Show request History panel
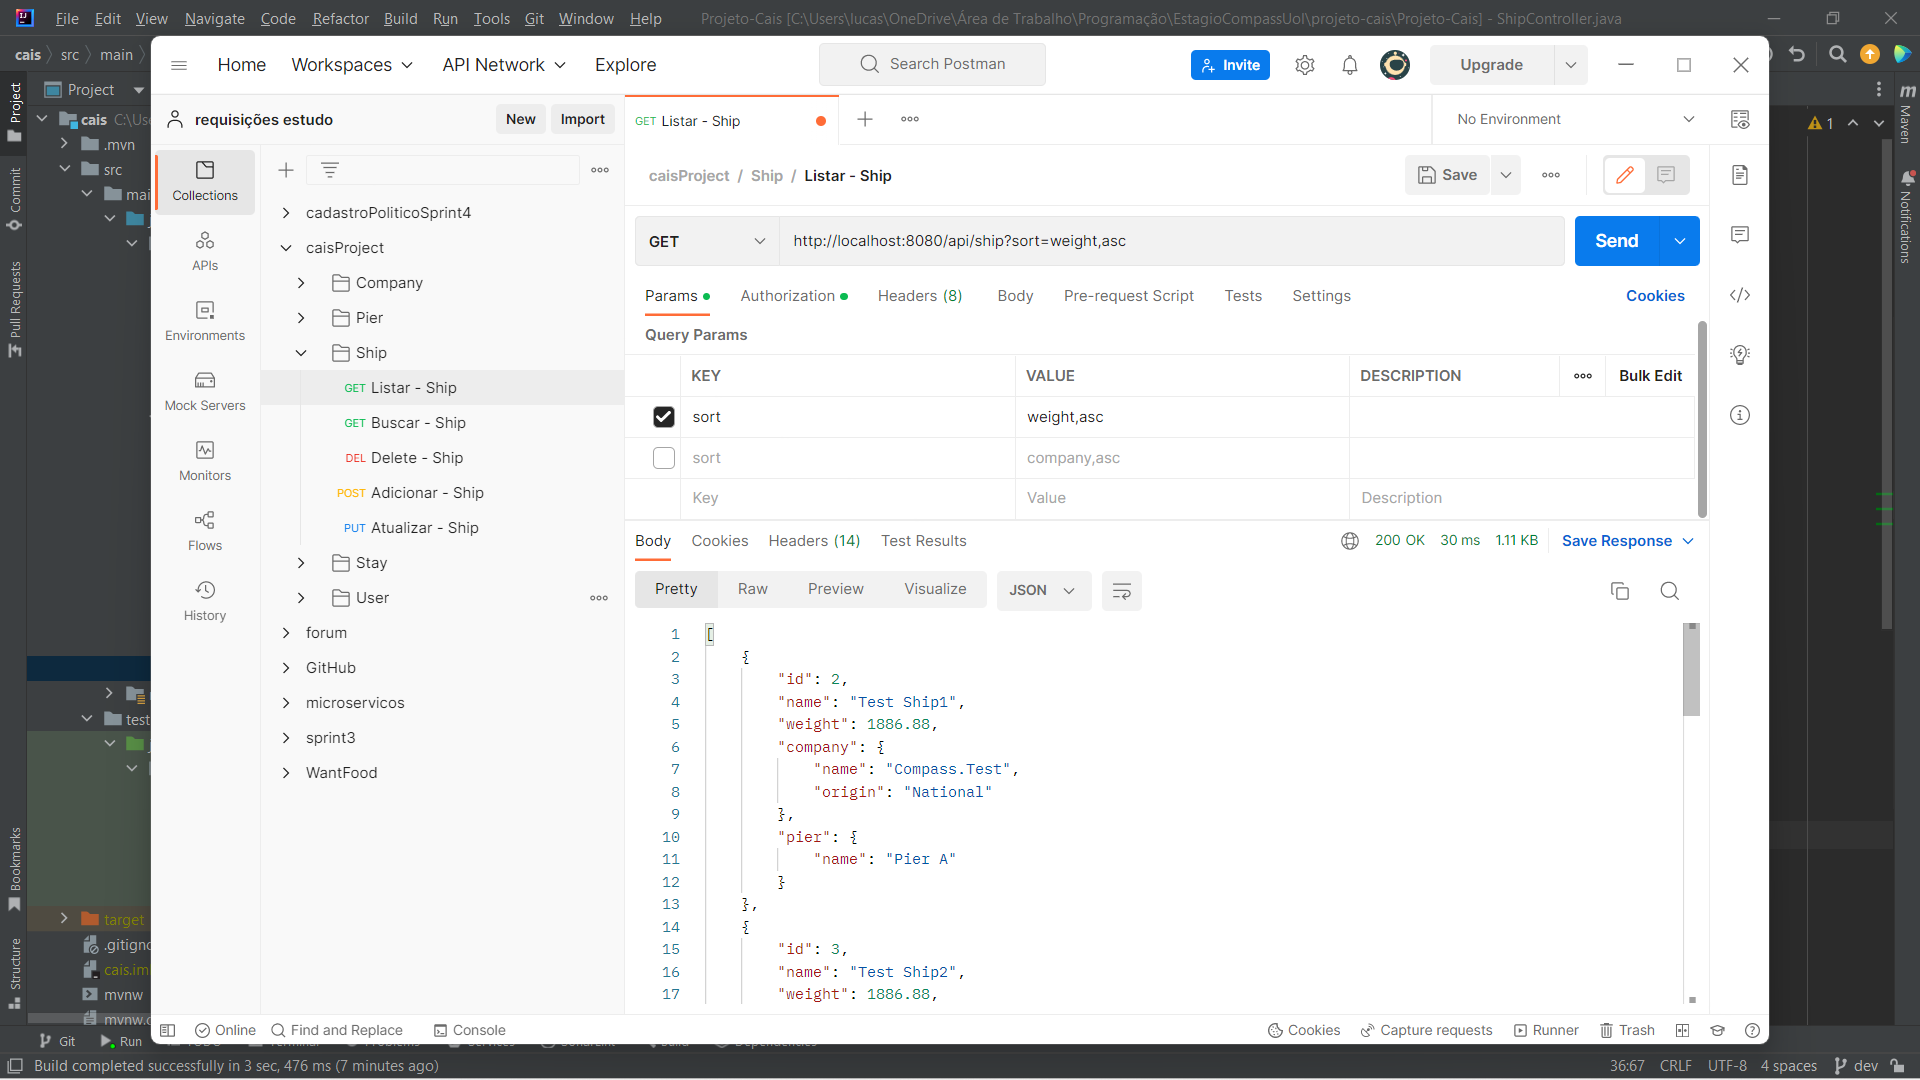Image resolution: width=1920 pixels, height=1080 pixels. tap(204, 600)
